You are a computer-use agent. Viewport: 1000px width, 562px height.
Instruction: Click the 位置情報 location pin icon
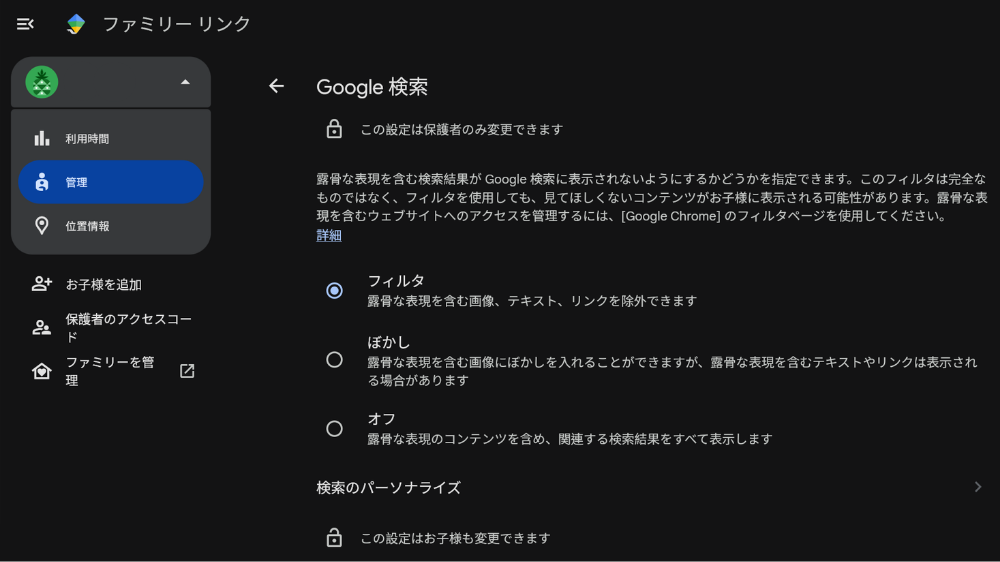coord(41,226)
